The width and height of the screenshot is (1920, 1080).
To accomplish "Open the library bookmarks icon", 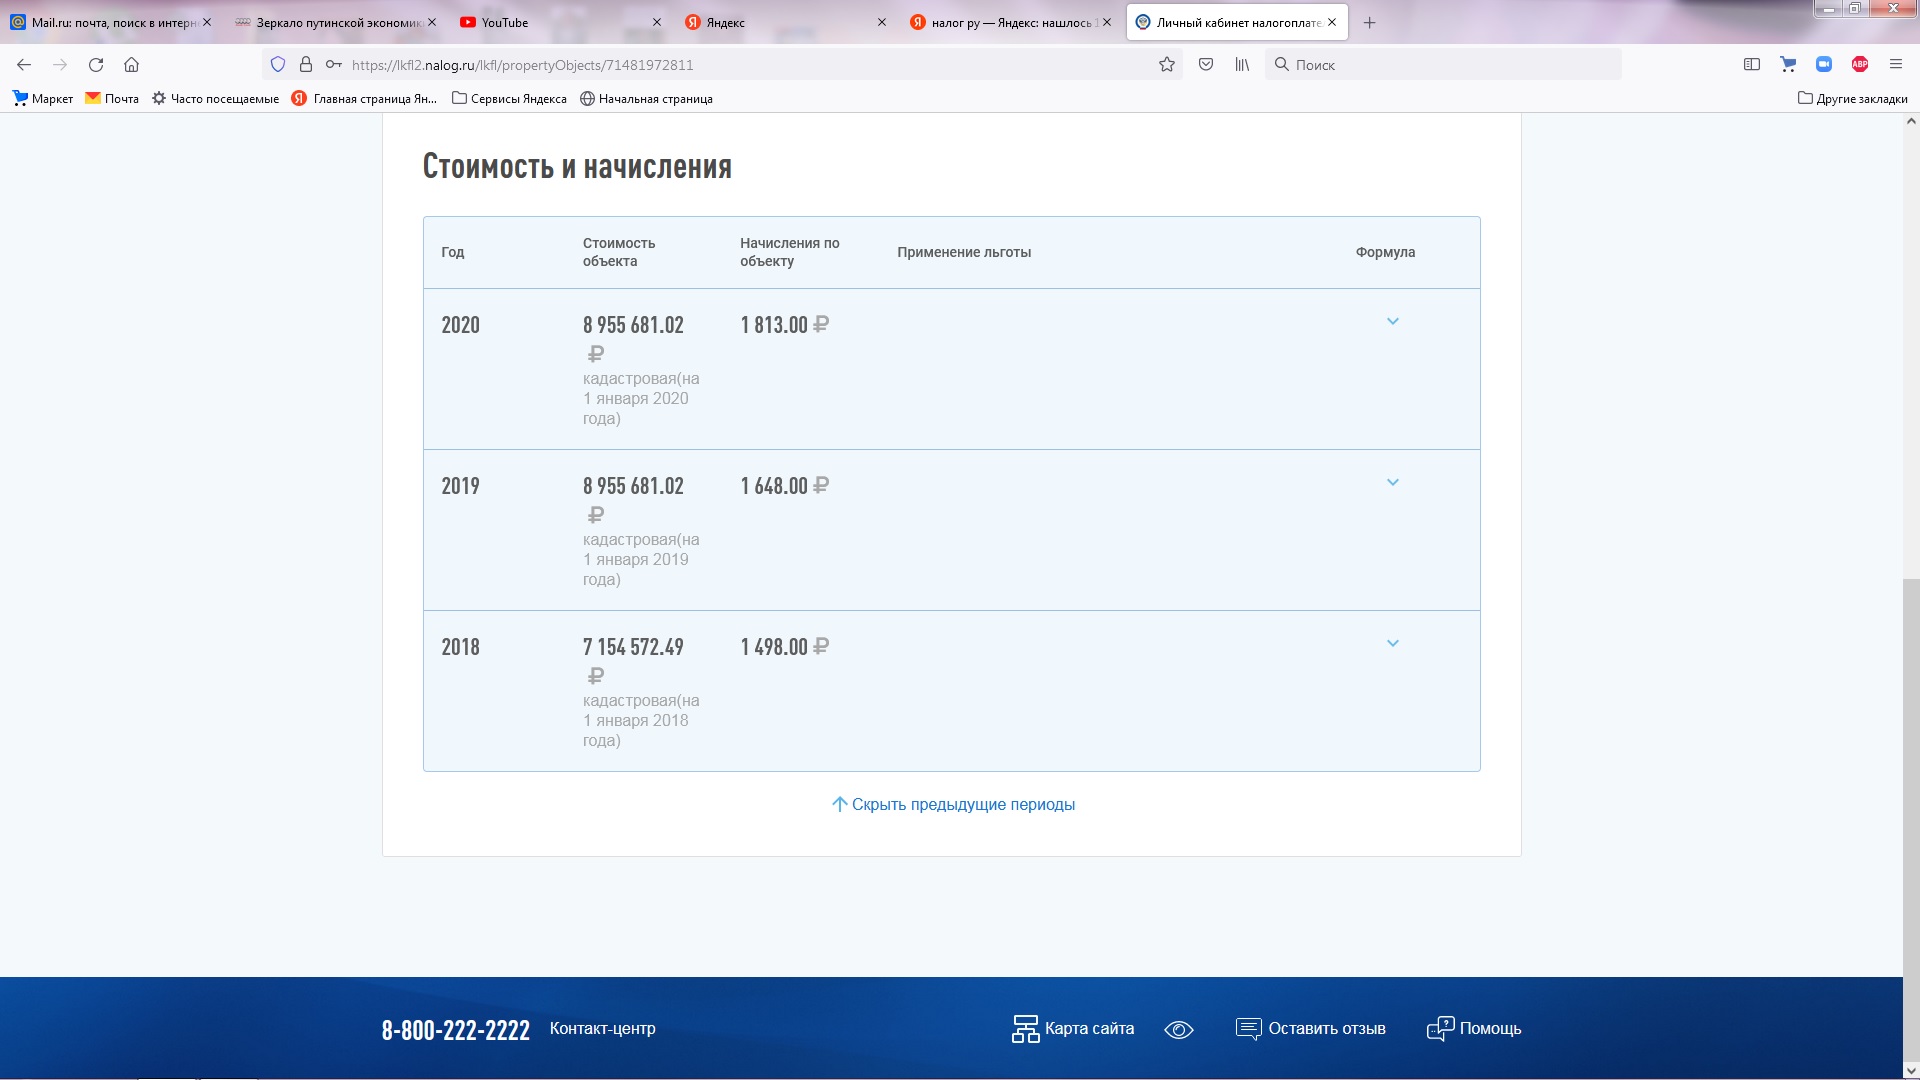I will coord(1242,65).
